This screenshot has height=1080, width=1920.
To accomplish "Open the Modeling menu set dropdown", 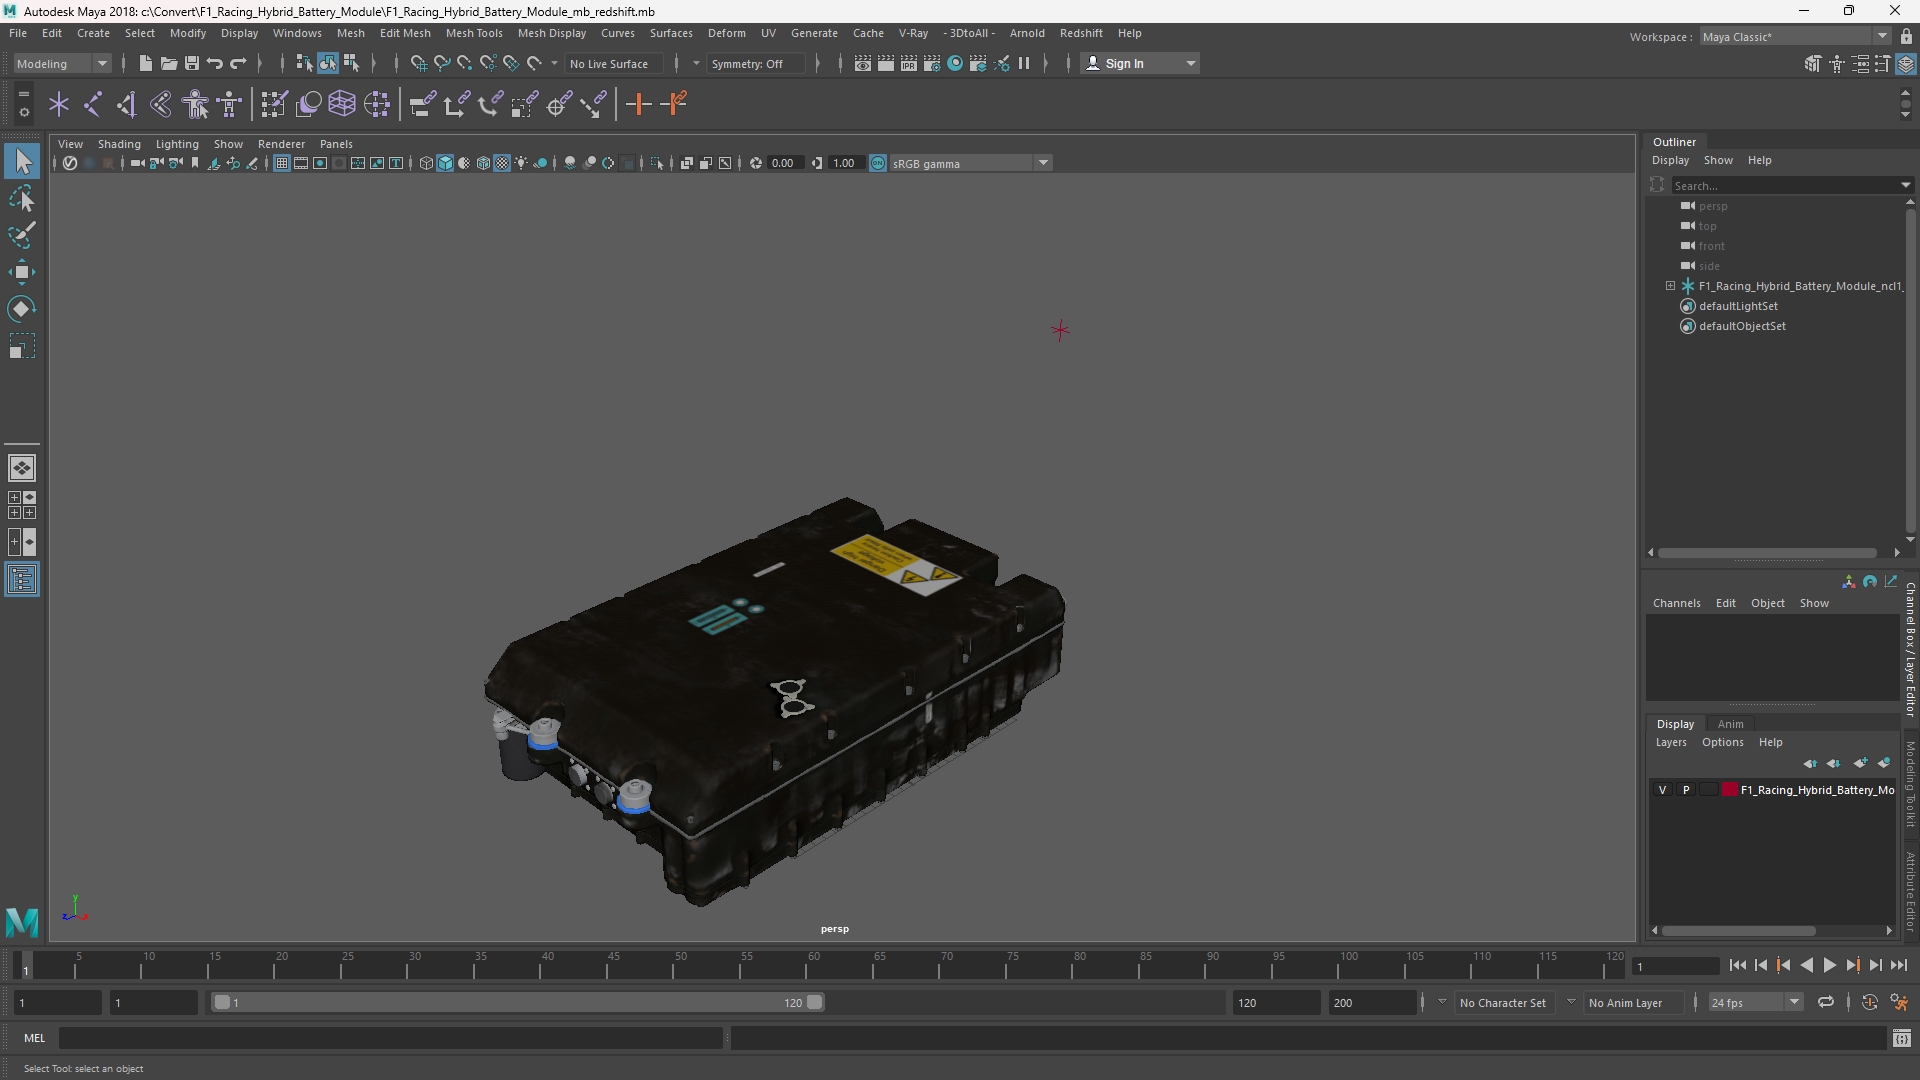I will [x=62, y=63].
